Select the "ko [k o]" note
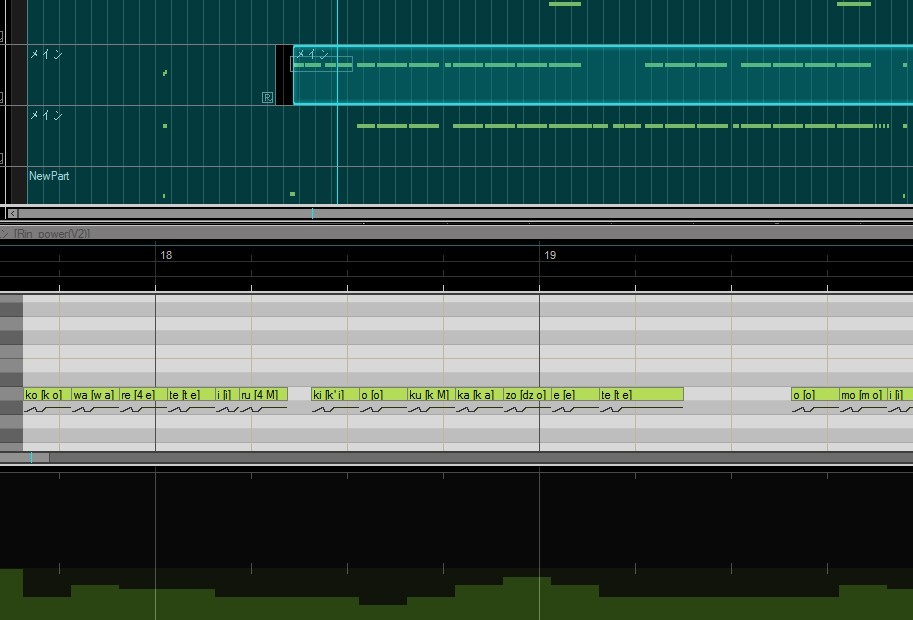 pyautogui.click(x=47, y=395)
